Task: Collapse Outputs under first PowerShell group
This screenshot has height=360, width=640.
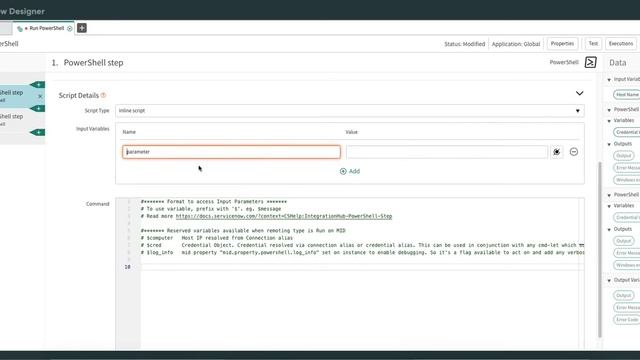Action: 609,144
